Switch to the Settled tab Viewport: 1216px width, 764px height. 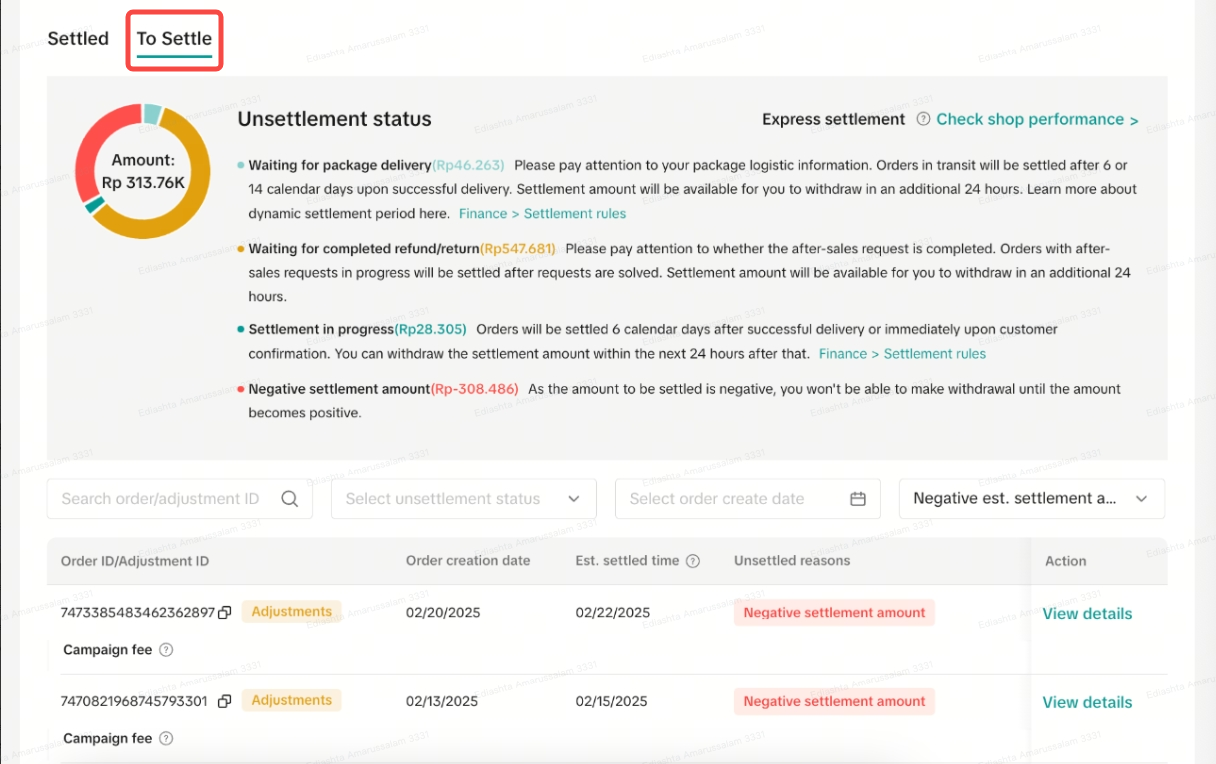point(78,39)
